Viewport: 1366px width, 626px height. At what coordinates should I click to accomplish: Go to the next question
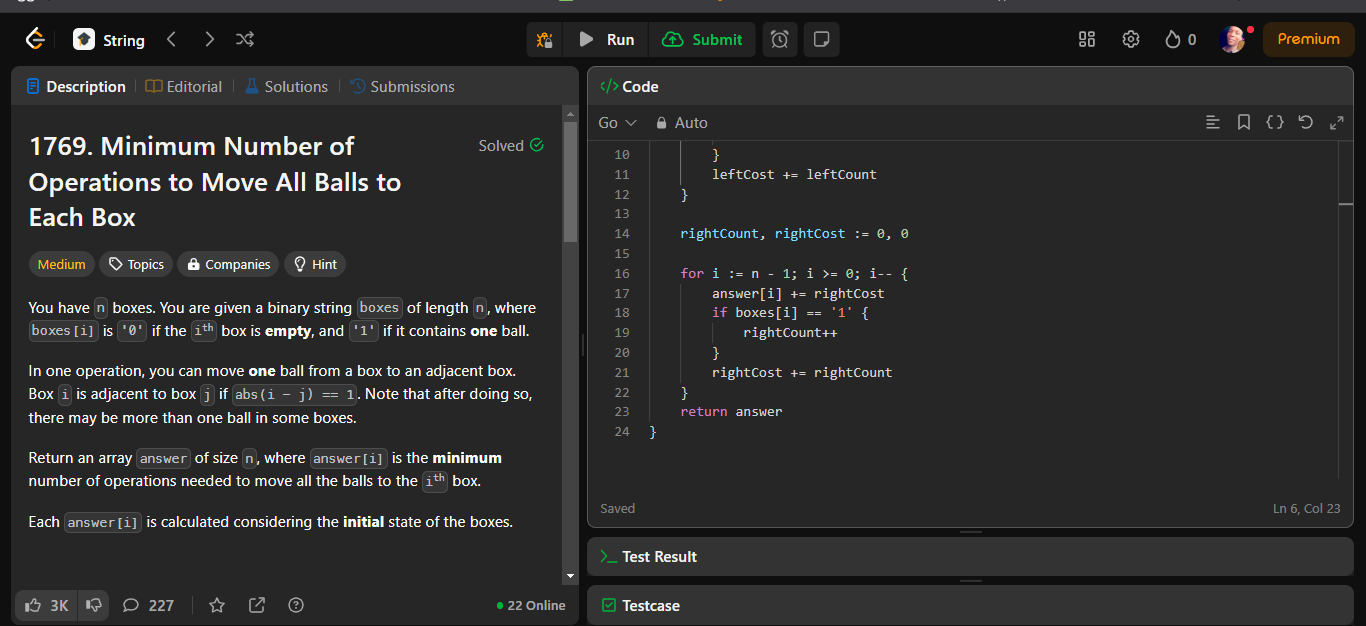tap(209, 39)
